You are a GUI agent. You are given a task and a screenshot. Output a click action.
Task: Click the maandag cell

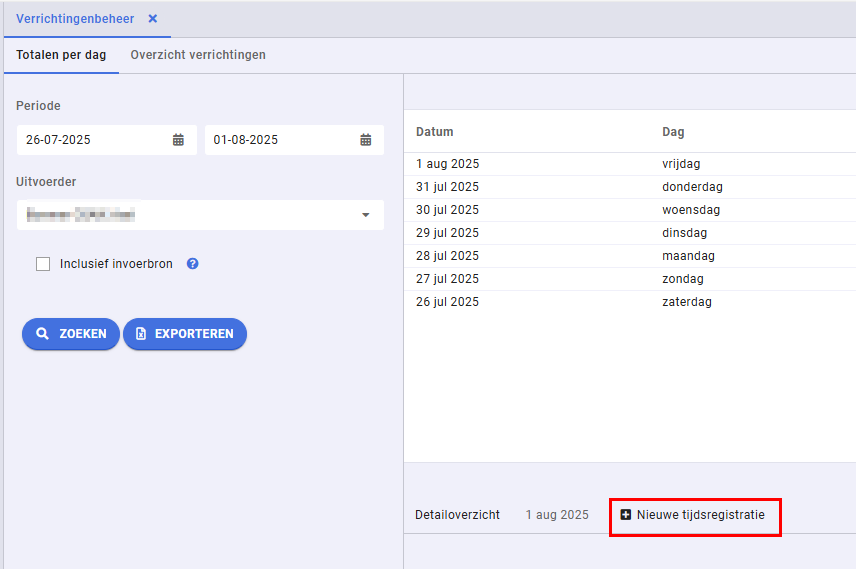pyautogui.click(x=688, y=256)
